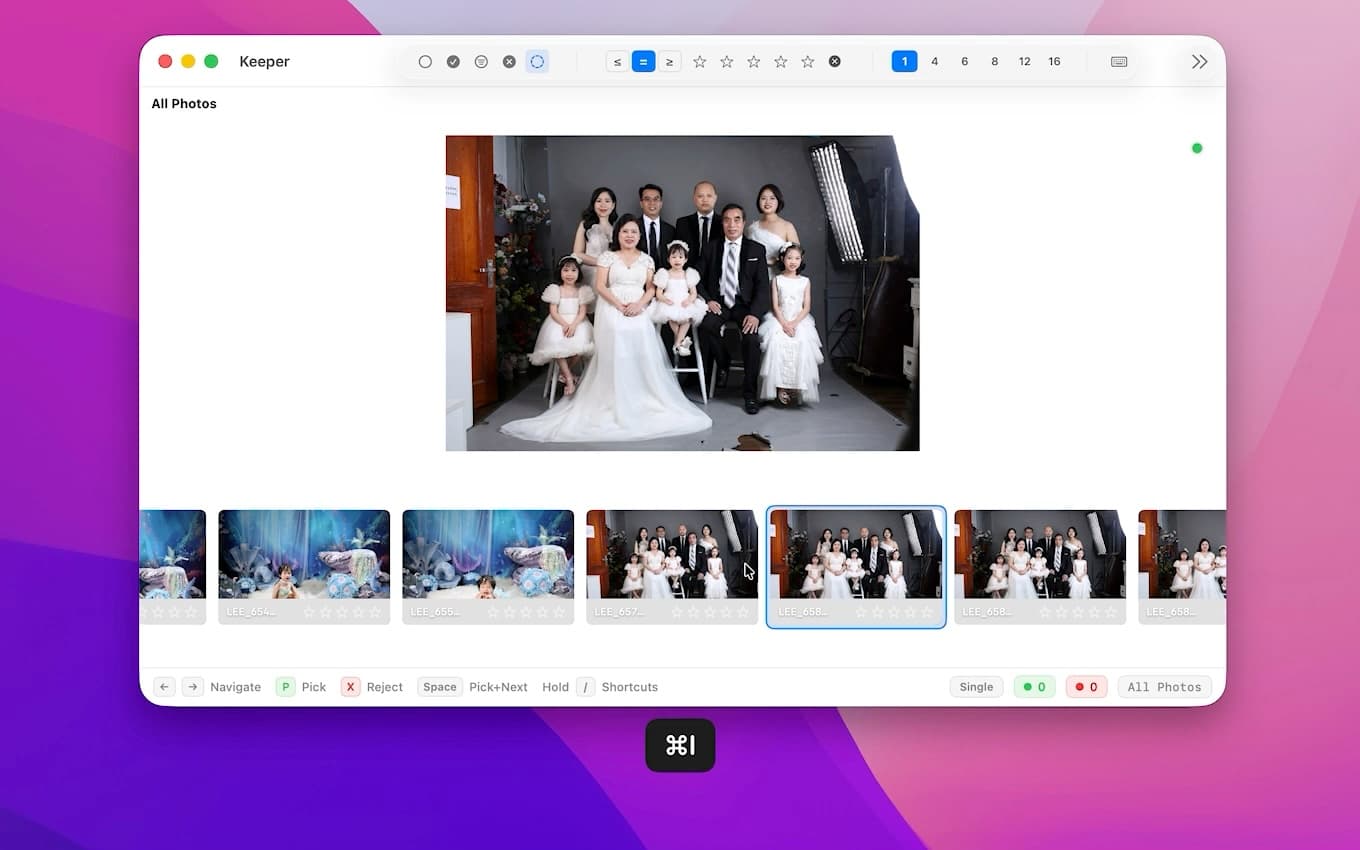Select the unflagged empty circle filter
Viewport: 1360px width, 850px height.
pos(425,62)
